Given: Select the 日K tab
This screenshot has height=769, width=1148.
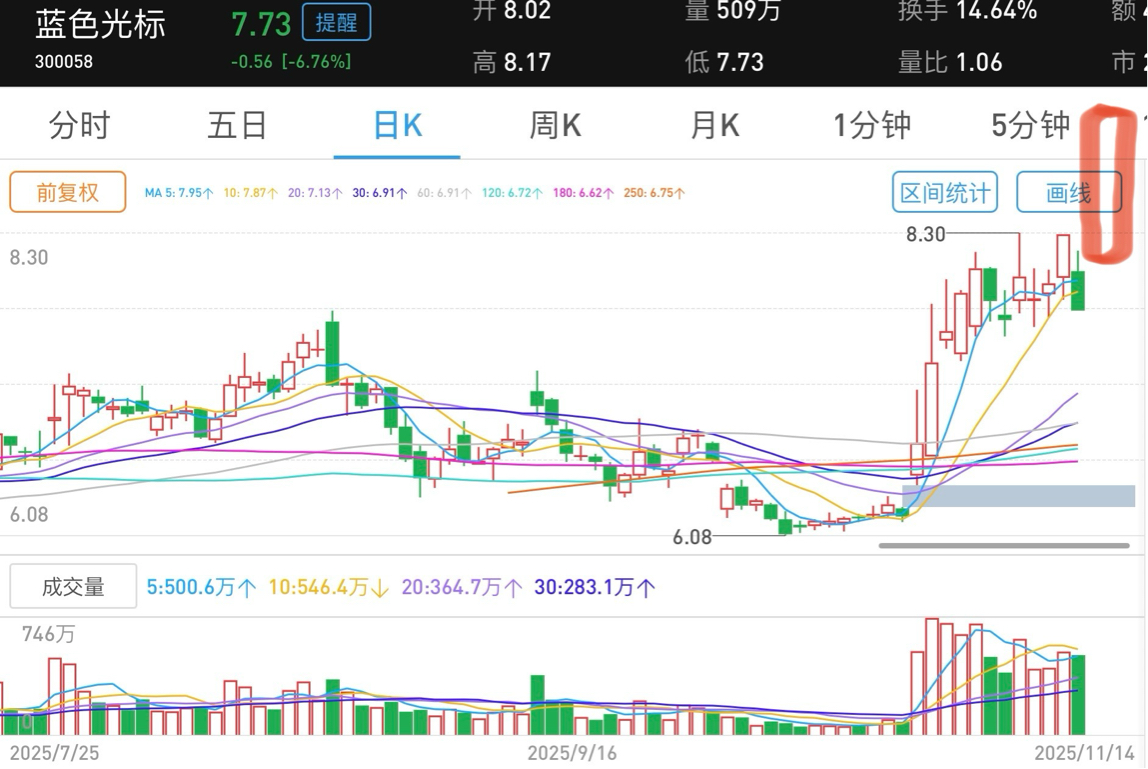Looking at the screenshot, I should point(398,125).
